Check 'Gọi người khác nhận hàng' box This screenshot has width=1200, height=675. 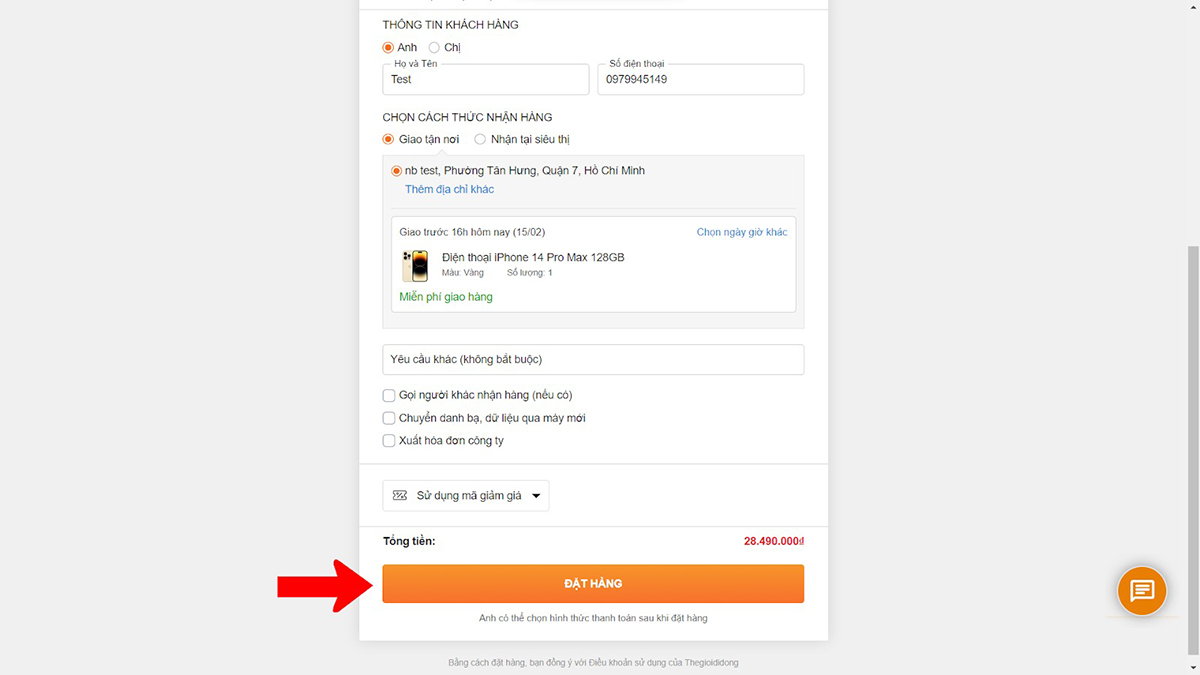coord(389,395)
